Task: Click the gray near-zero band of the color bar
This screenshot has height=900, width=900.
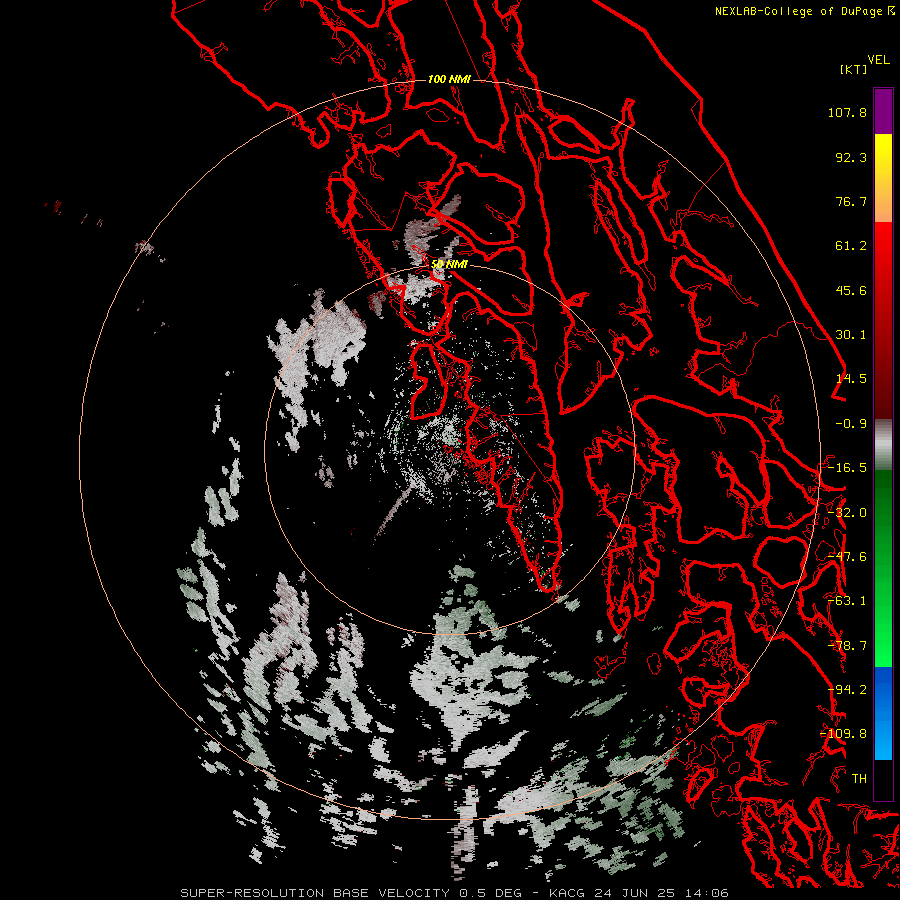Action: coord(883,445)
